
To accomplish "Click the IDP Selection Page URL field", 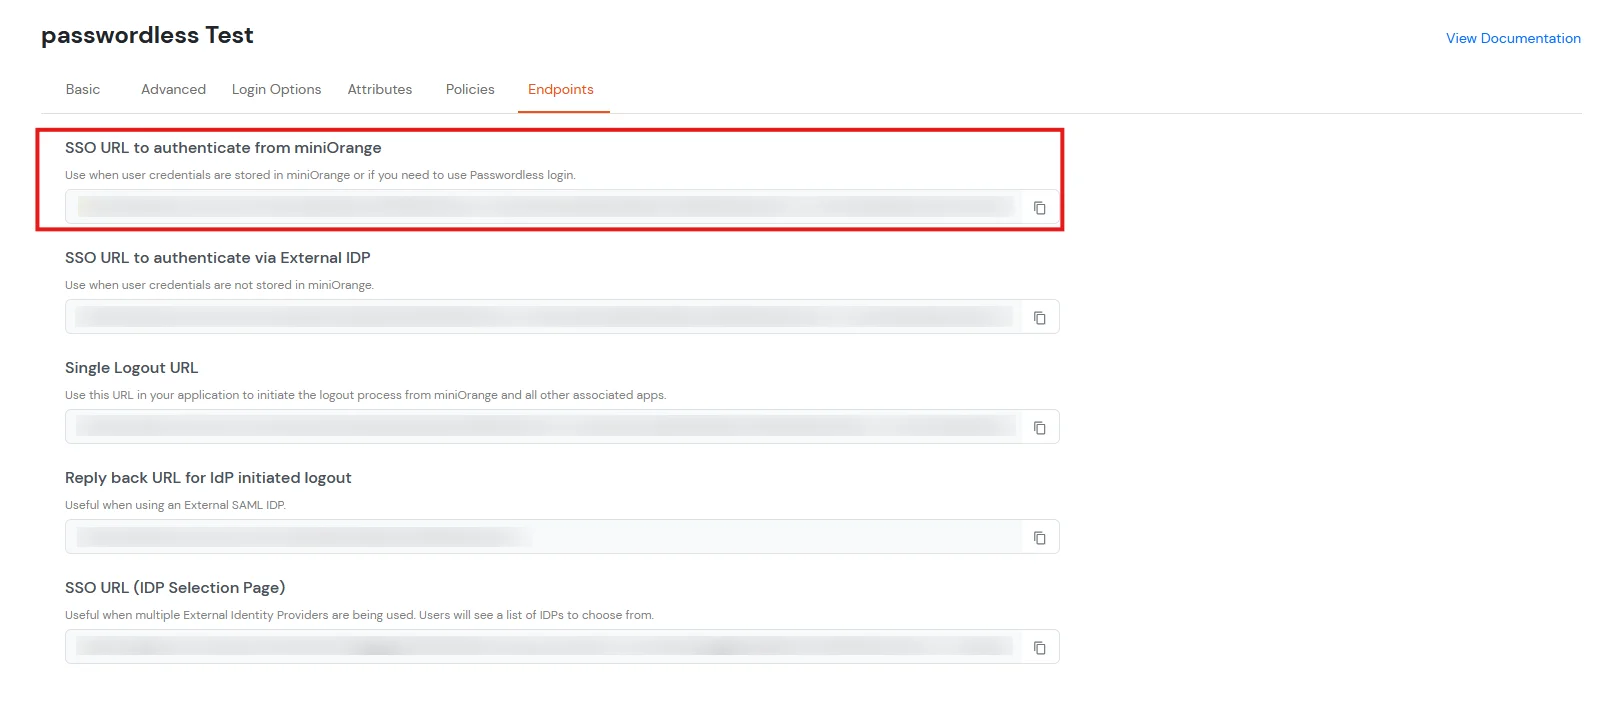I will pyautogui.click(x=562, y=647).
